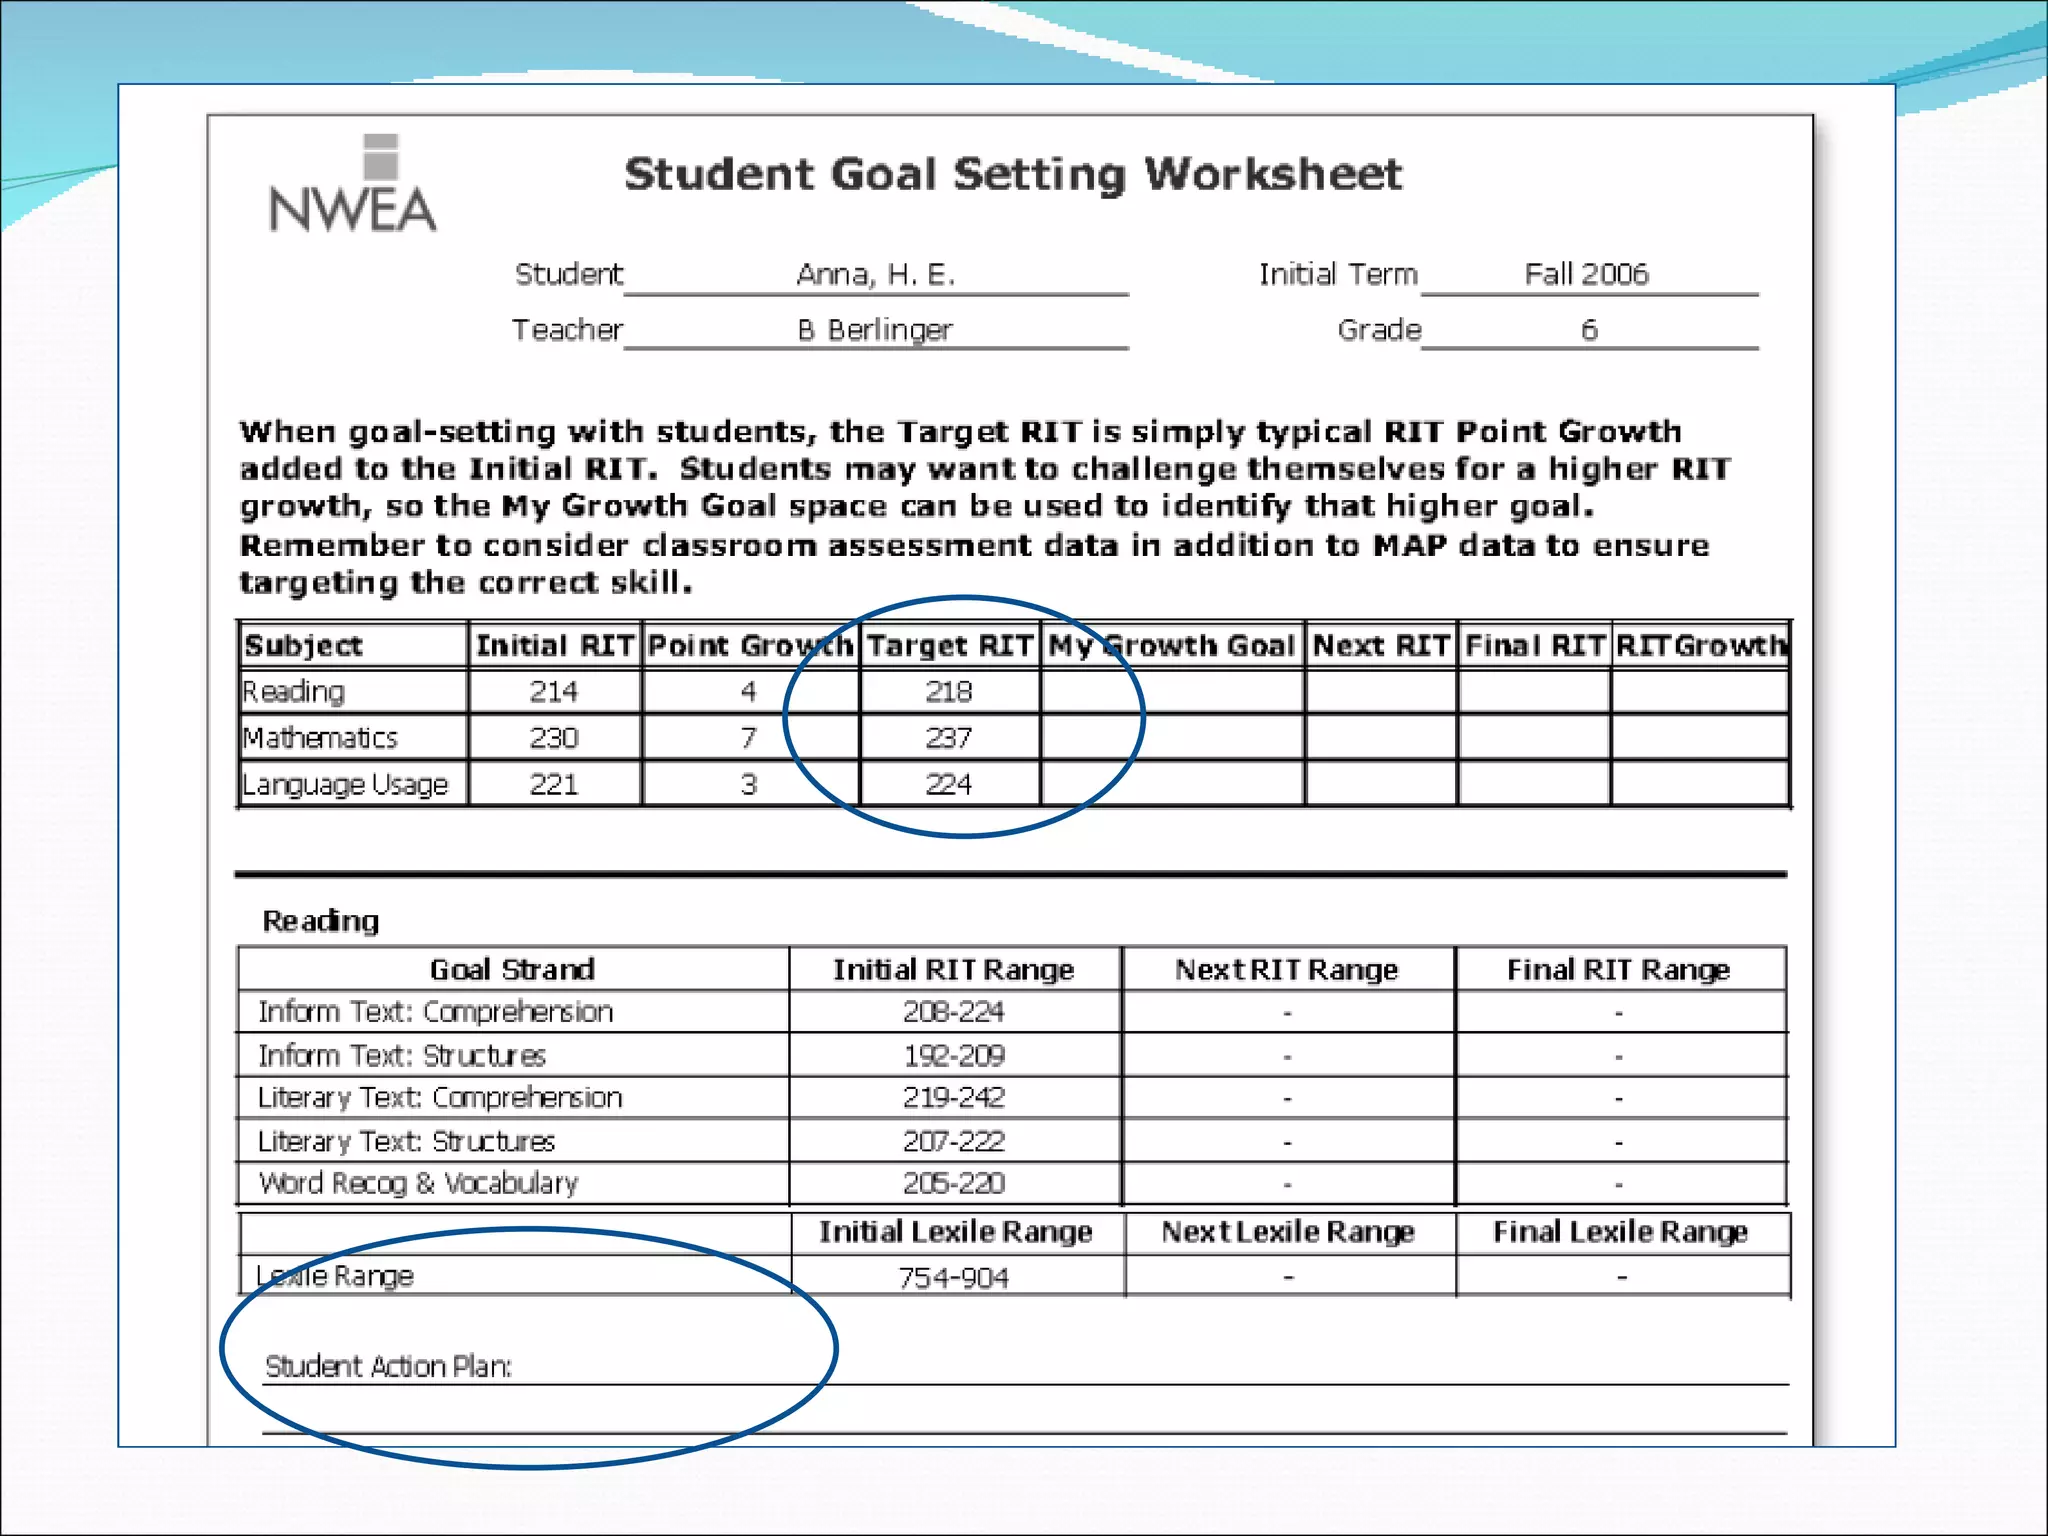
Task: Click the Final RIT Range column header
Action: (1618, 969)
